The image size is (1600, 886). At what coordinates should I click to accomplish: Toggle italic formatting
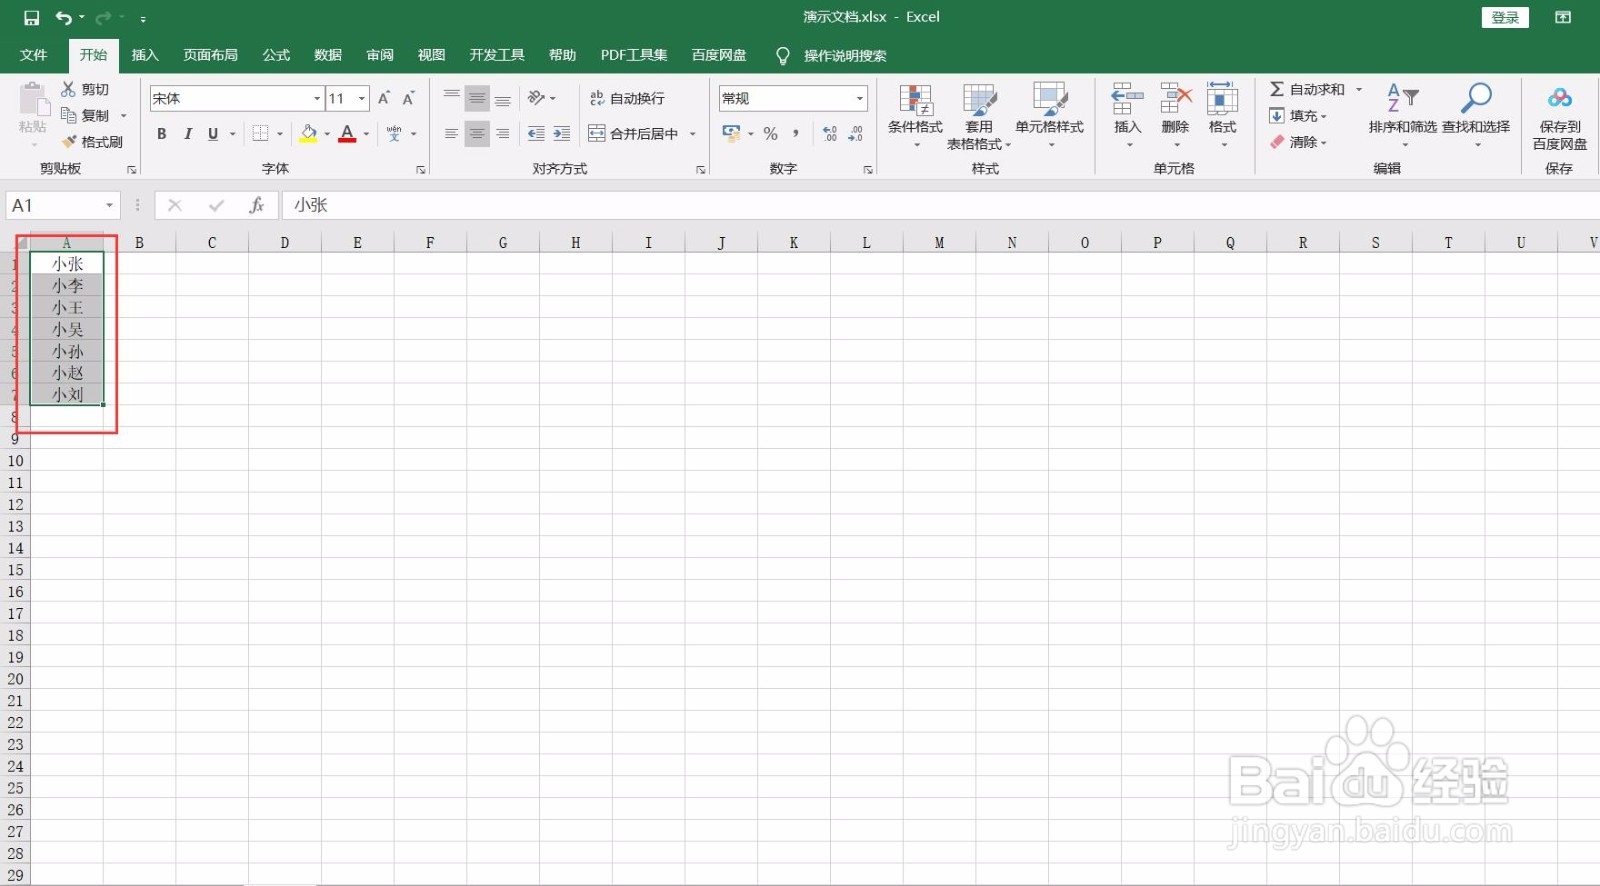click(x=188, y=133)
